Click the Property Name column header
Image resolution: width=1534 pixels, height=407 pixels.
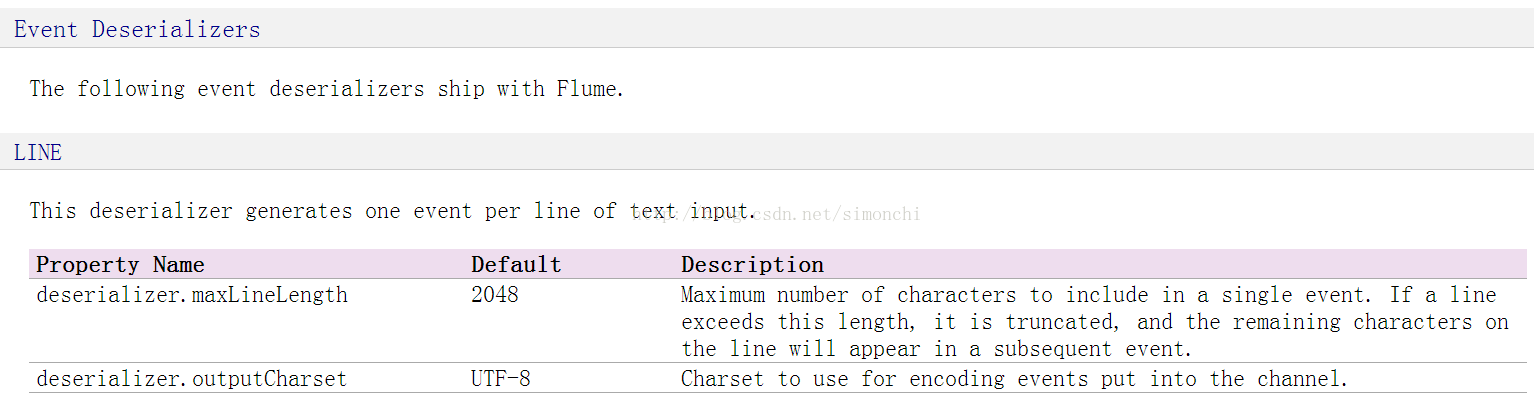pyautogui.click(x=120, y=265)
